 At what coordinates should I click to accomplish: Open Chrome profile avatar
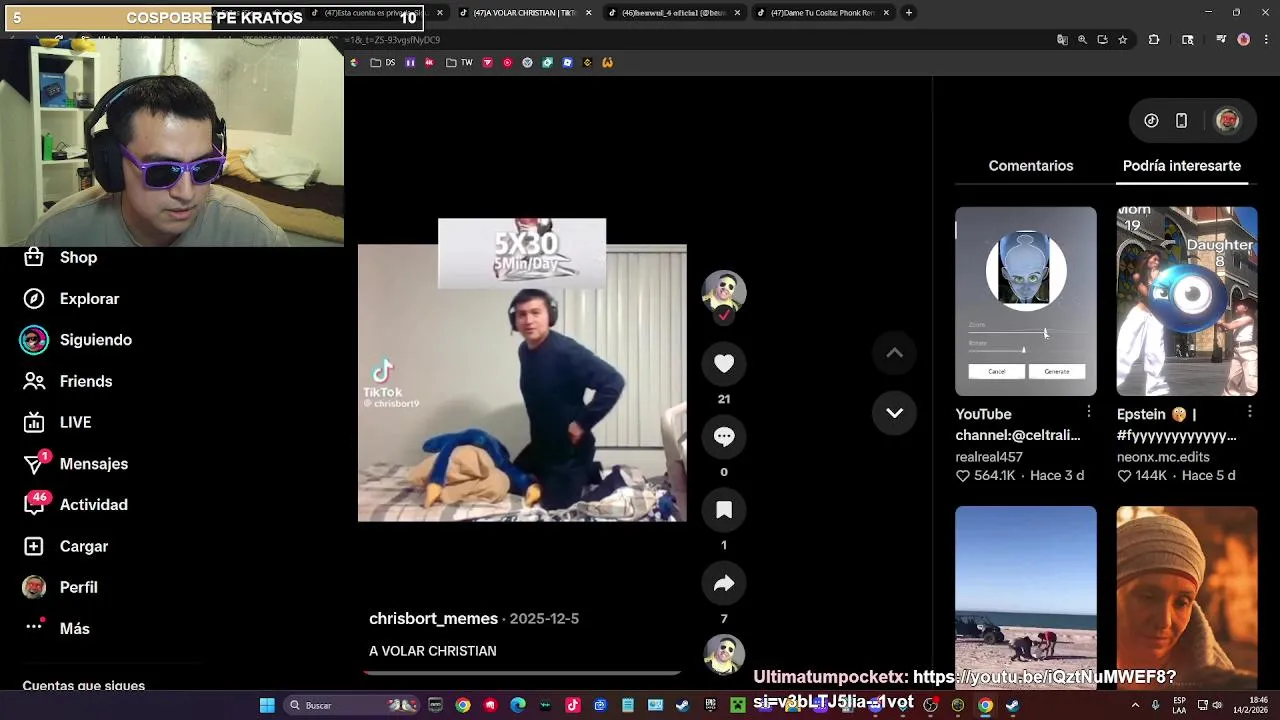pyautogui.click(x=1243, y=40)
